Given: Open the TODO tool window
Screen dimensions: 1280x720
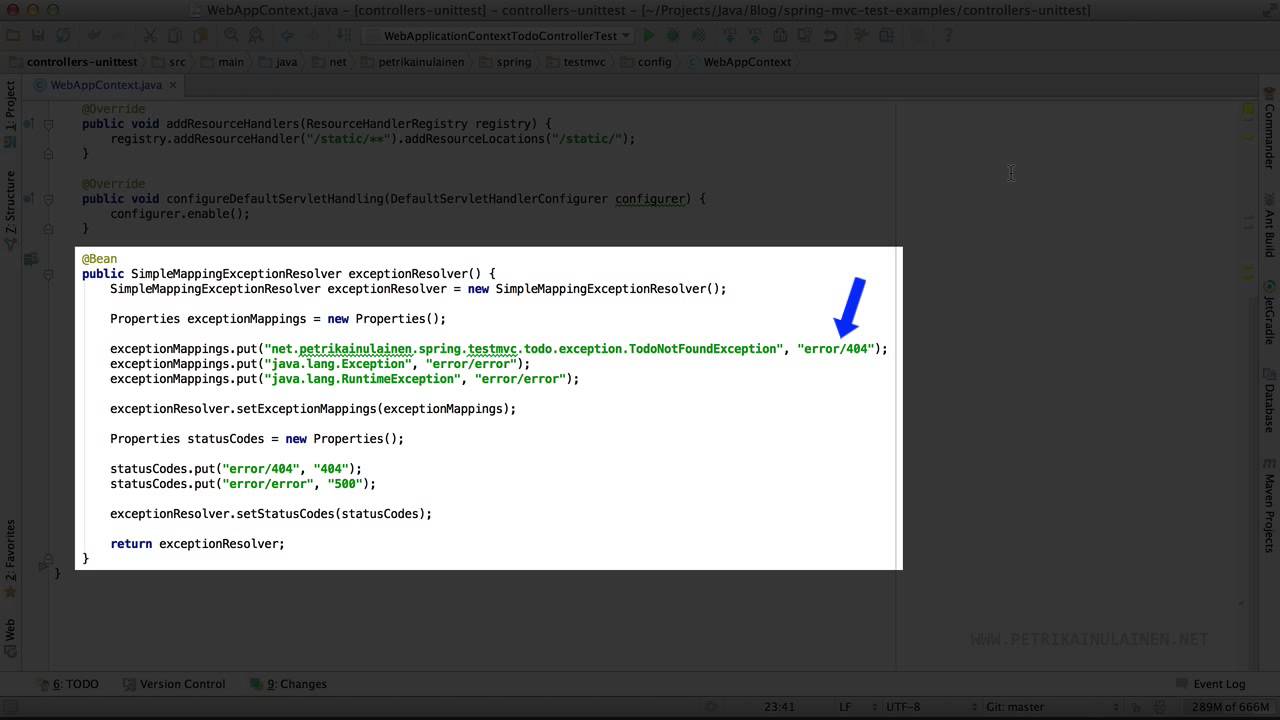Looking at the screenshot, I should [x=68, y=684].
